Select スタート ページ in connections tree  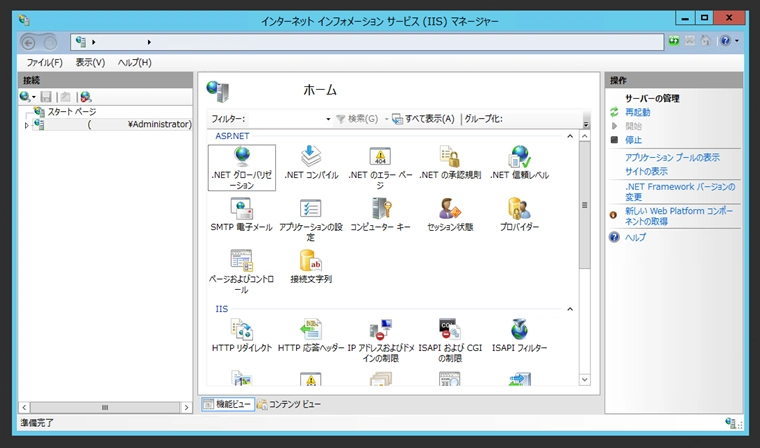(x=72, y=112)
